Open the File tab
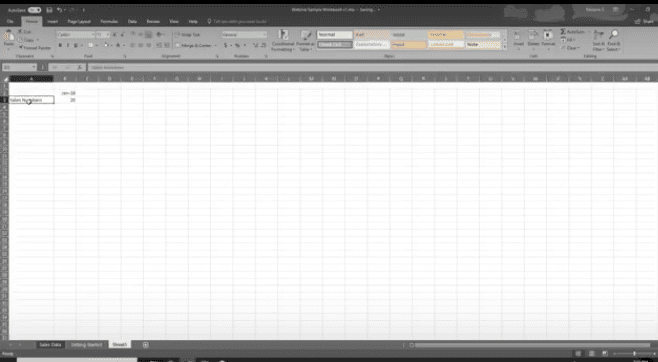The width and height of the screenshot is (658, 362). point(10,21)
